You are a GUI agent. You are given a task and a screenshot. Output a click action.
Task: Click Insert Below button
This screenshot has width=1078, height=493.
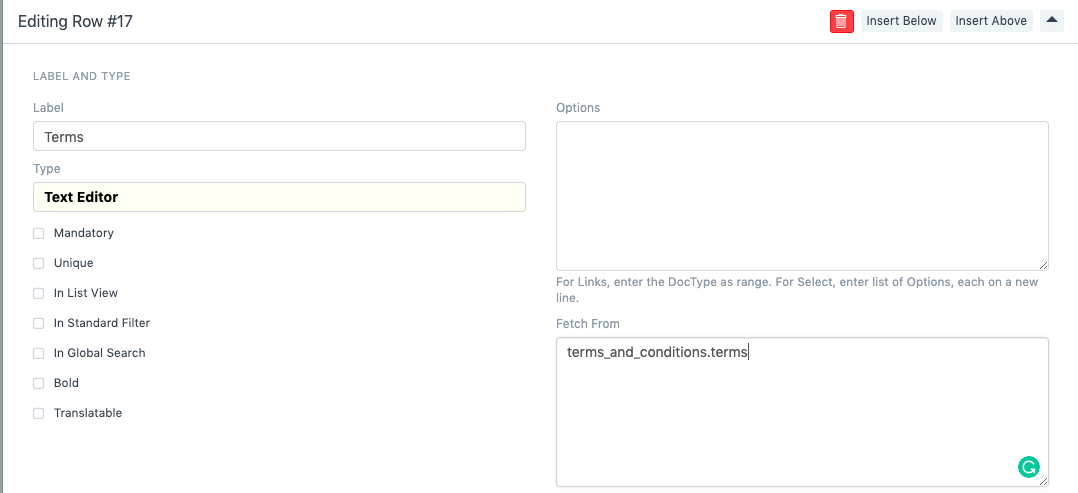coord(901,21)
